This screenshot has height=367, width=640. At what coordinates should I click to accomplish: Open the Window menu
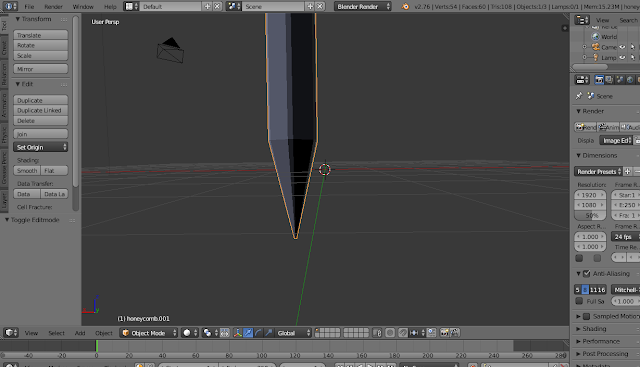[83, 7]
